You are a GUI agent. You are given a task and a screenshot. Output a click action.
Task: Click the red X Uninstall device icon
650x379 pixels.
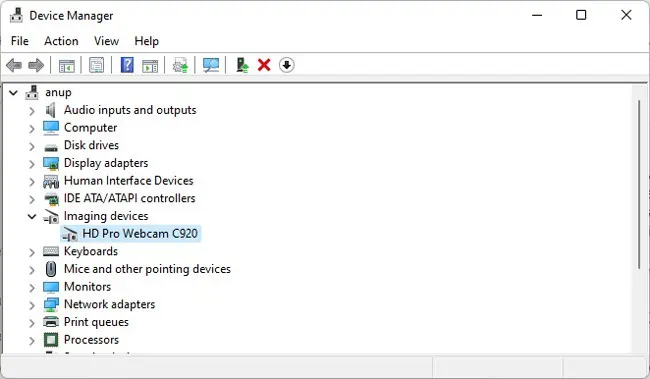pos(264,65)
